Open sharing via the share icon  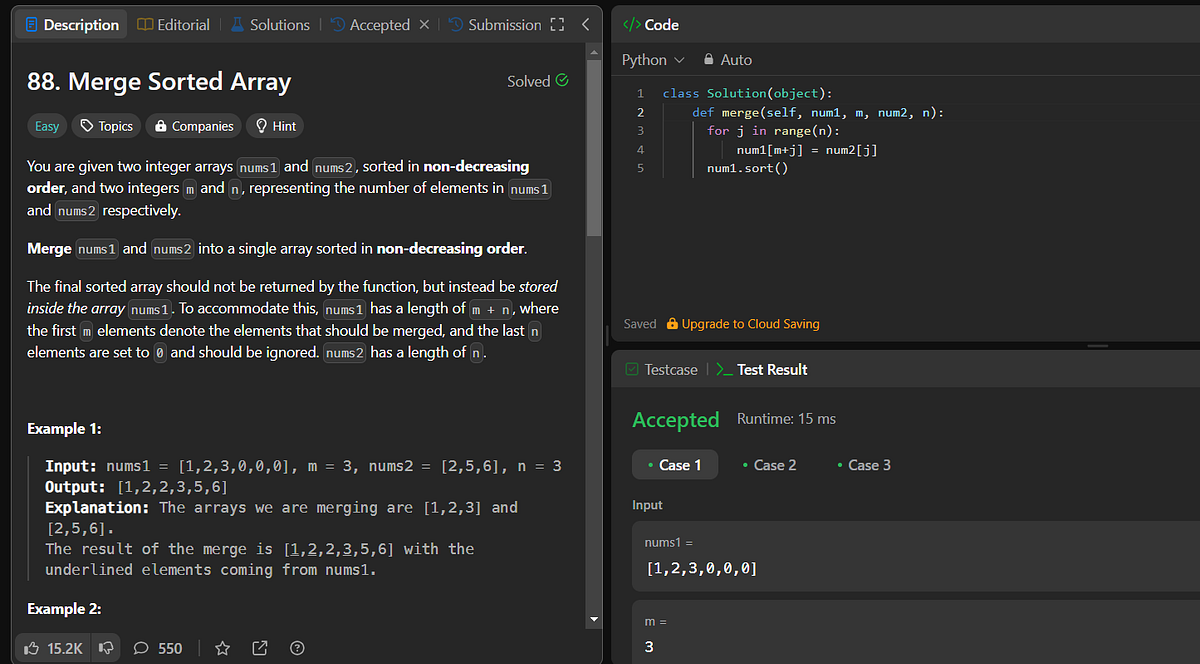pos(259,648)
